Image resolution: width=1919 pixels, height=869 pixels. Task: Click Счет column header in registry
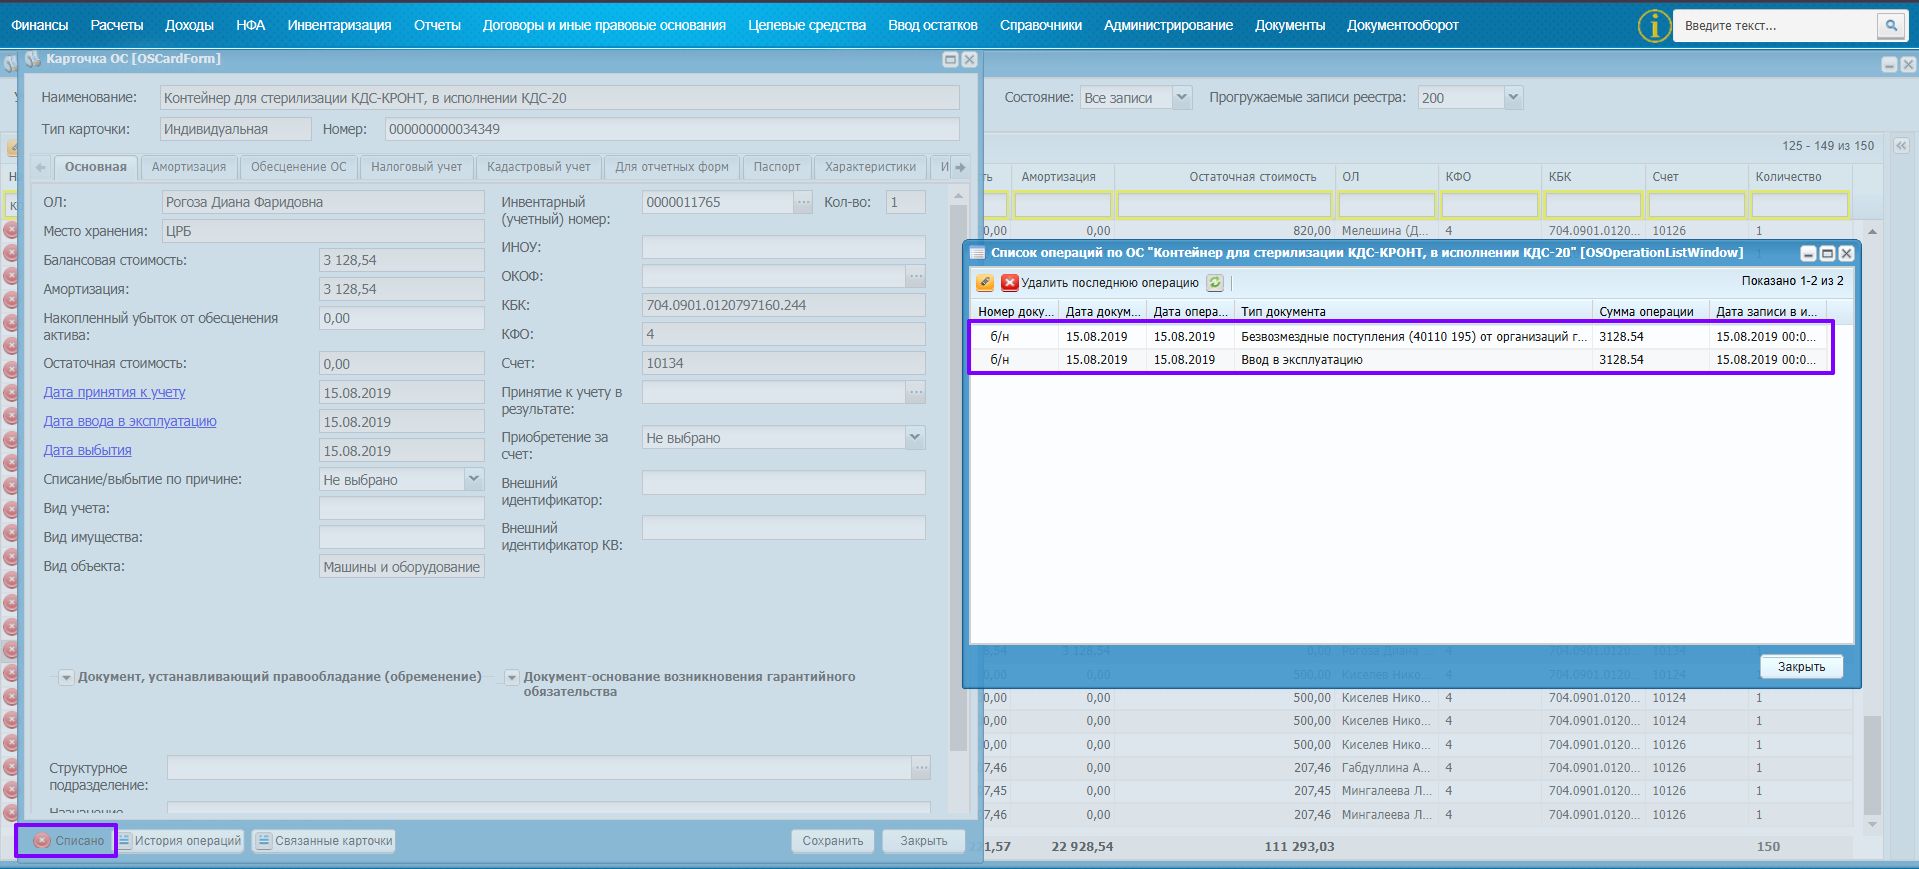click(x=1695, y=177)
